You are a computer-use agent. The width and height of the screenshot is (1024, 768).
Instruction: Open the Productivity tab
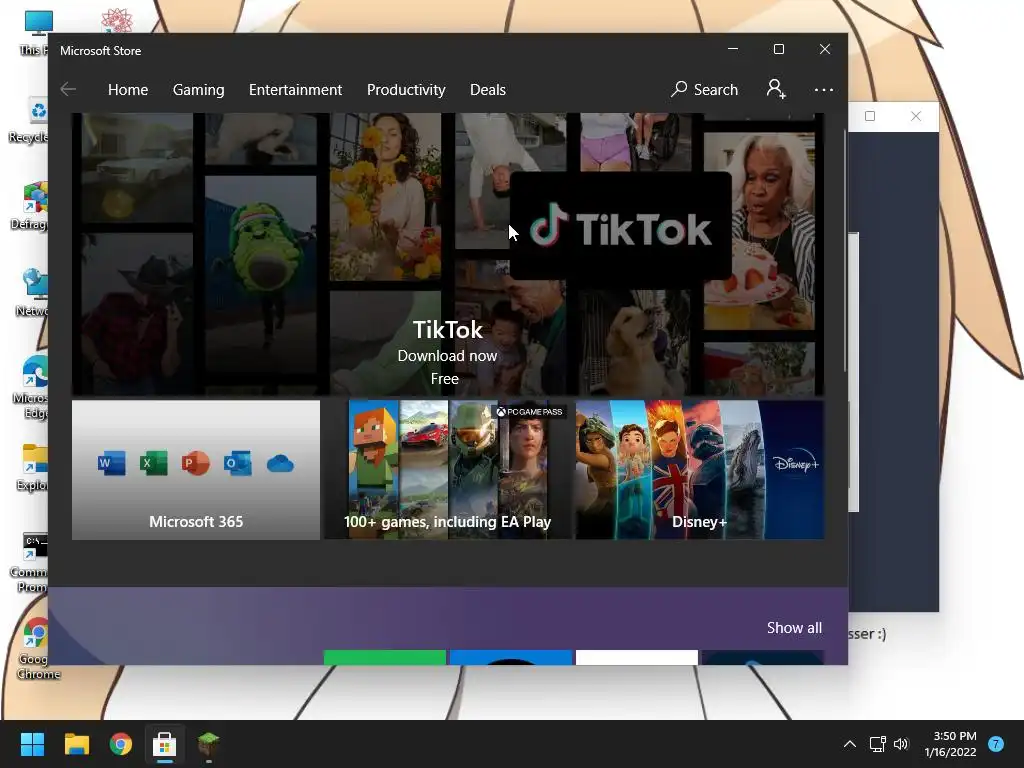pyautogui.click(x=406, y=89)
